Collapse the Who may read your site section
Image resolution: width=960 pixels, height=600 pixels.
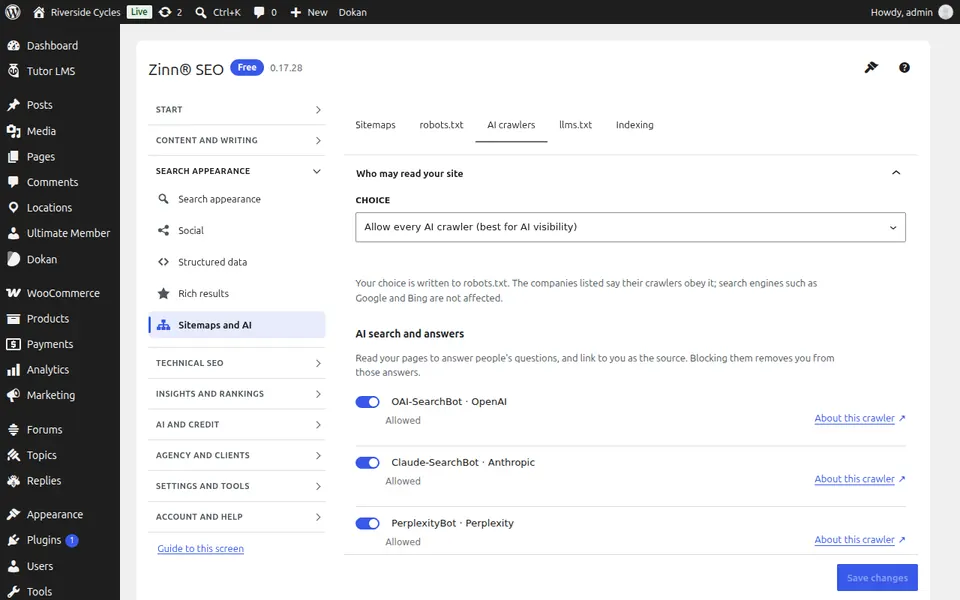pyautogui.click(x=896, y=173)
